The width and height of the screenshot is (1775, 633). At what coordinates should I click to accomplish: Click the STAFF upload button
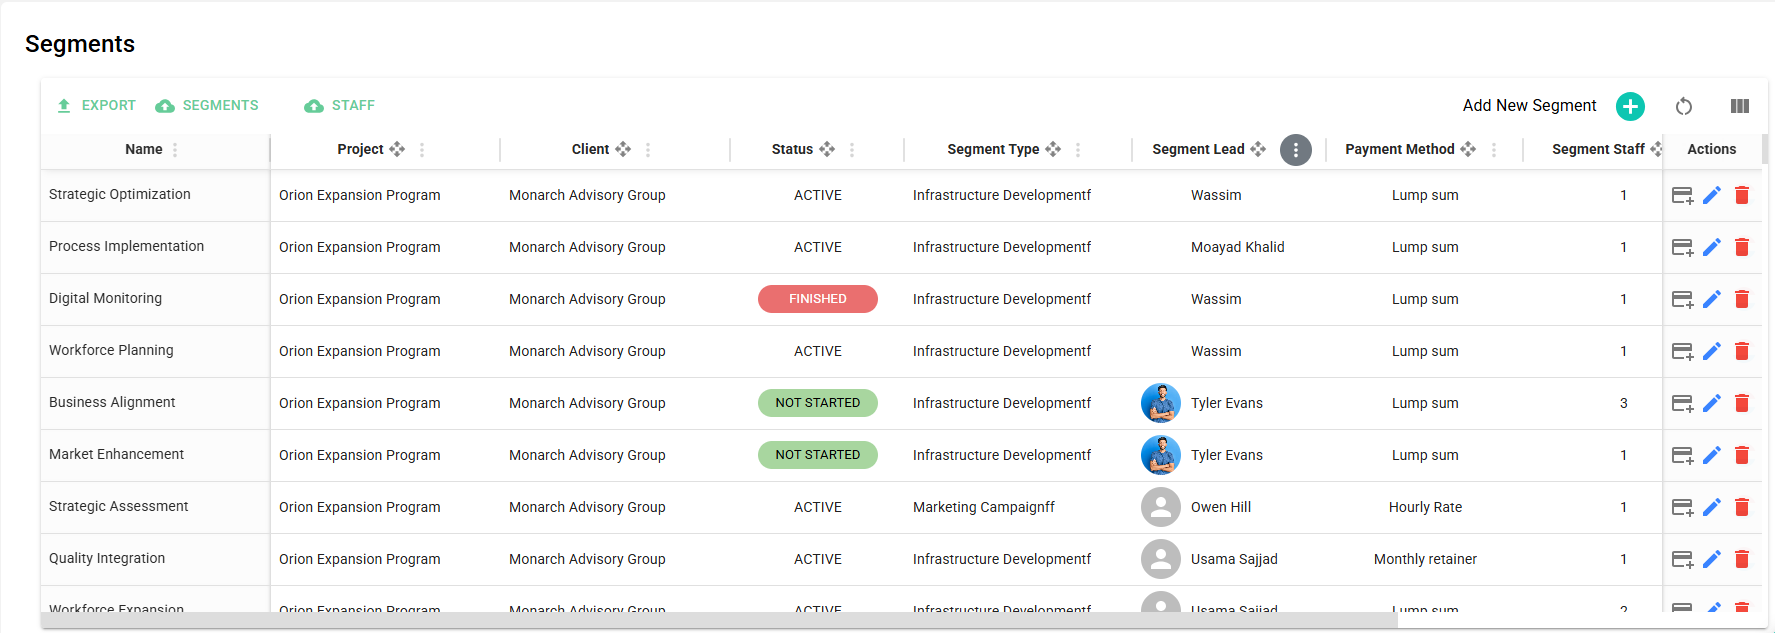340,106
